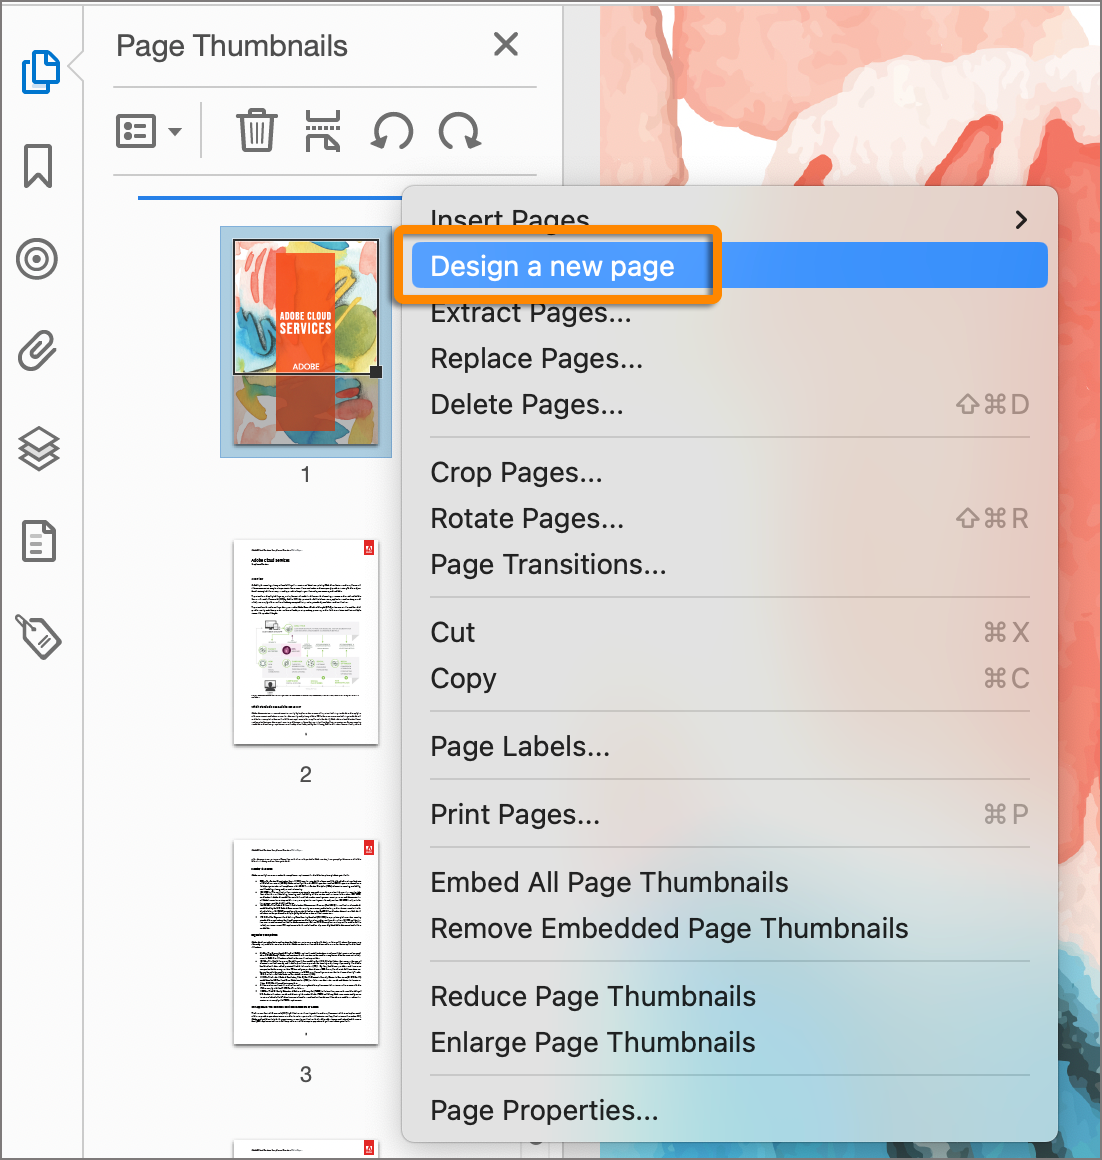Open Page Transitions dialog entry
The image size is (1102, 1160).
[729, 564]
